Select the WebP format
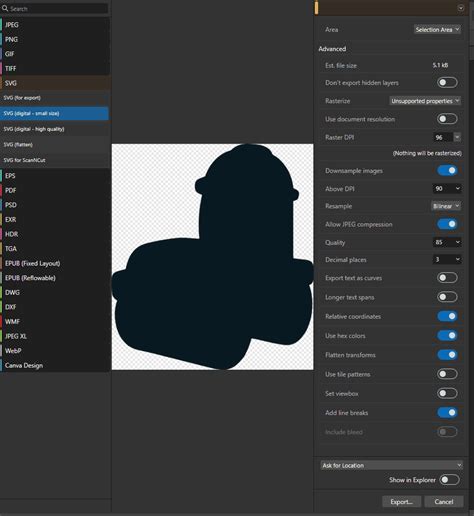 point(55,351)
